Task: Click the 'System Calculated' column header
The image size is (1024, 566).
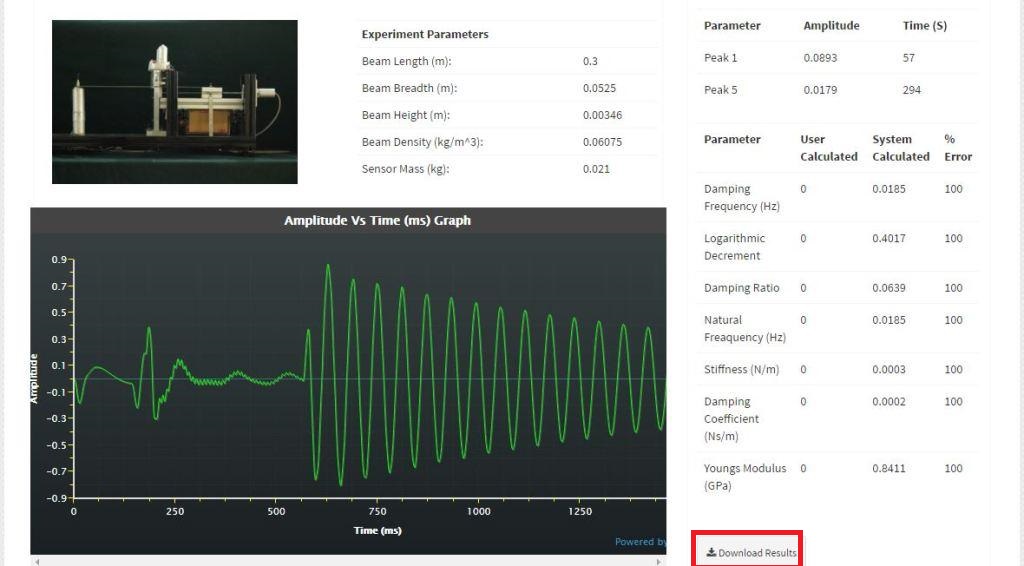Action: (901, 148)
